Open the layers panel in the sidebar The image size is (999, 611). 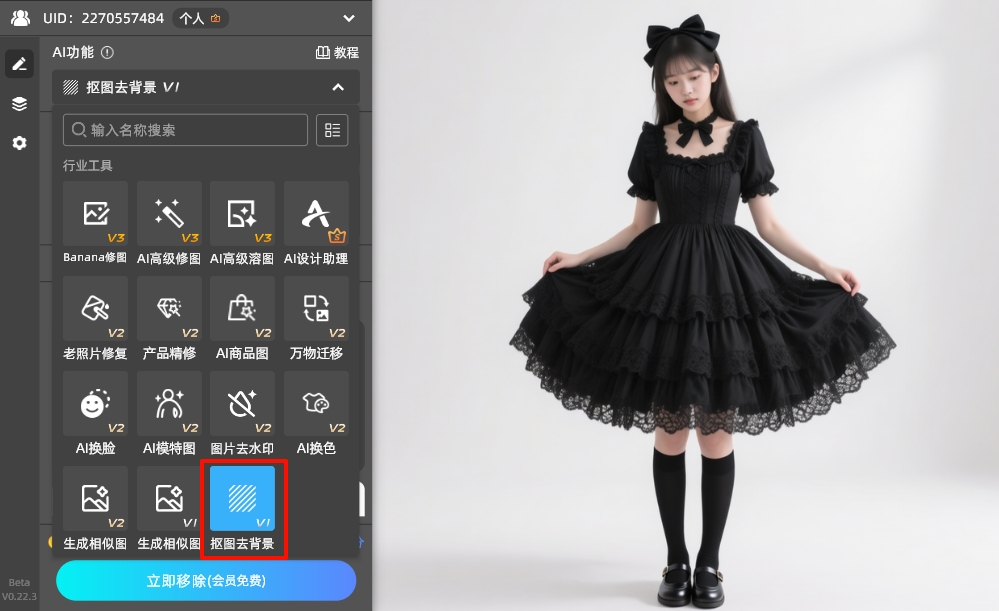[19, 104]
